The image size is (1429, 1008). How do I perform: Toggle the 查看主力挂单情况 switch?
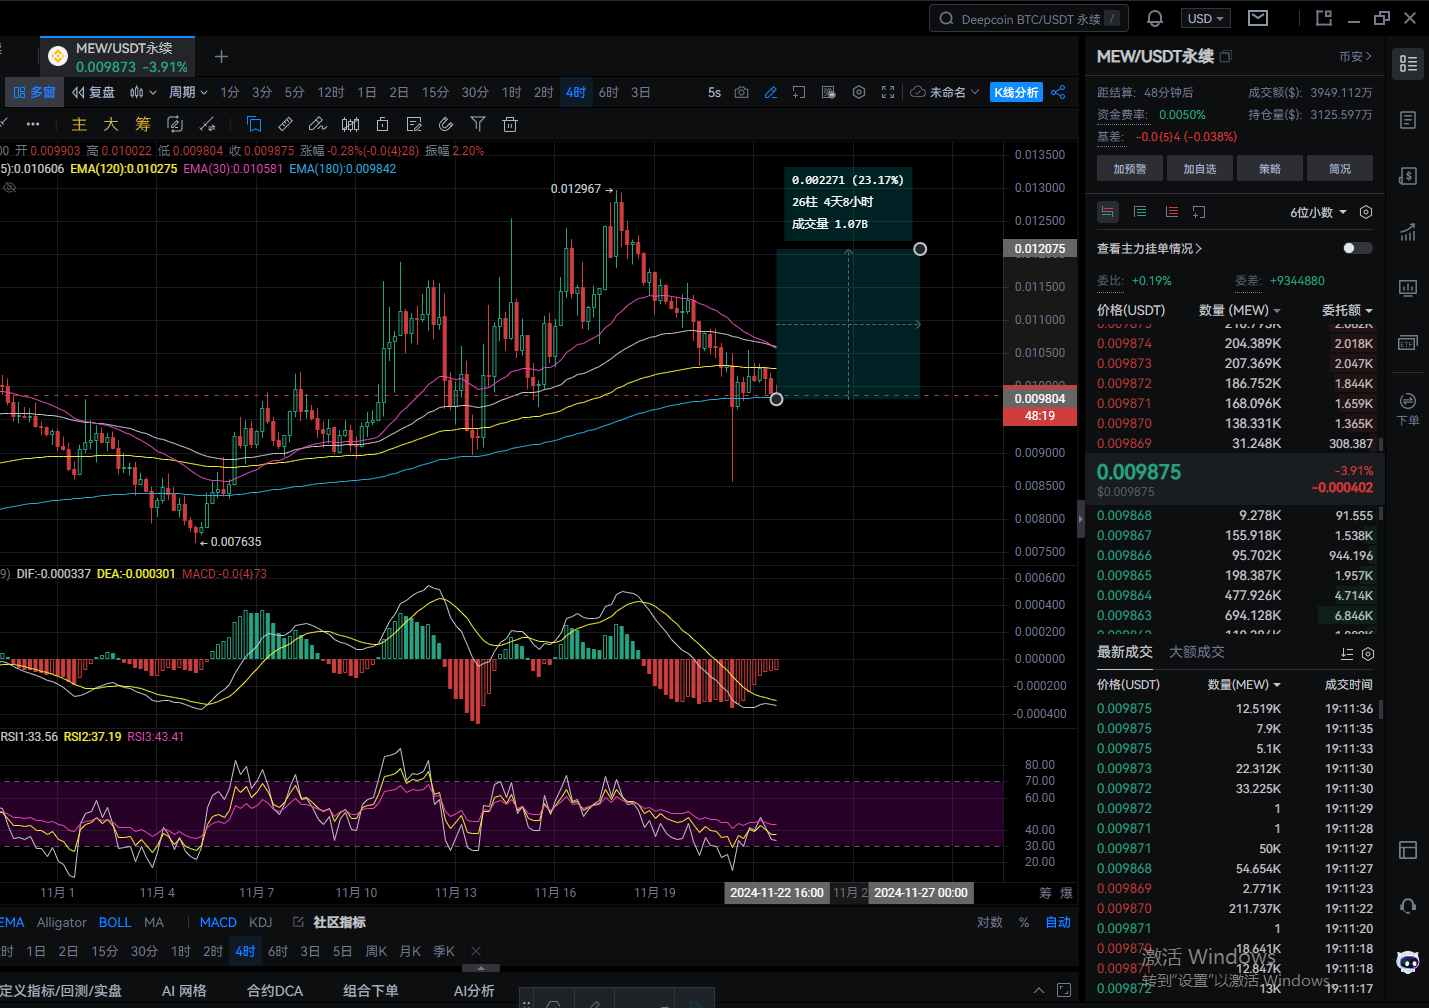1357,248
